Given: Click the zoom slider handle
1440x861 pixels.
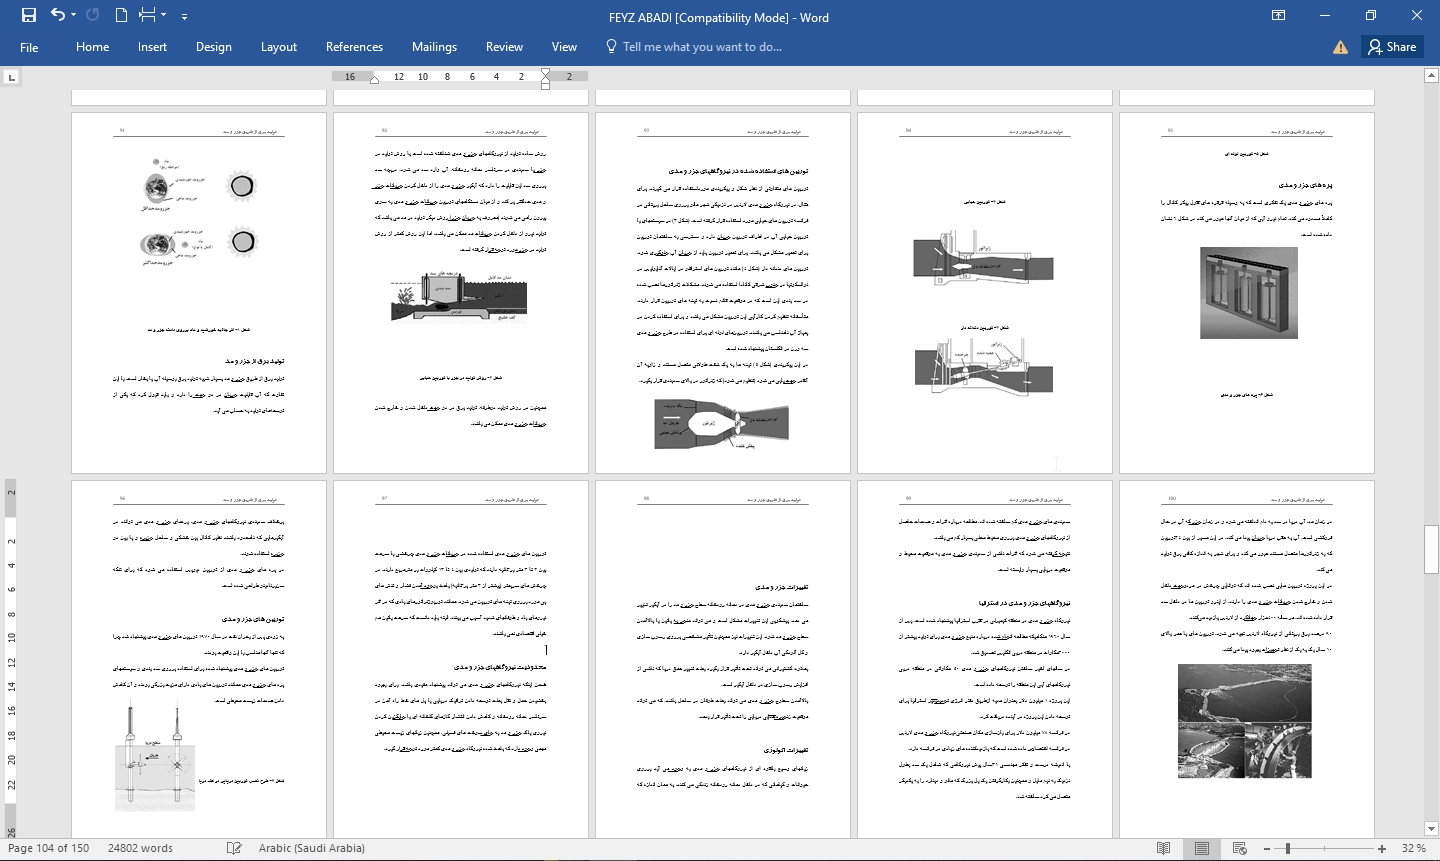Looking at the screenshot, I should tap(1289, 848).
